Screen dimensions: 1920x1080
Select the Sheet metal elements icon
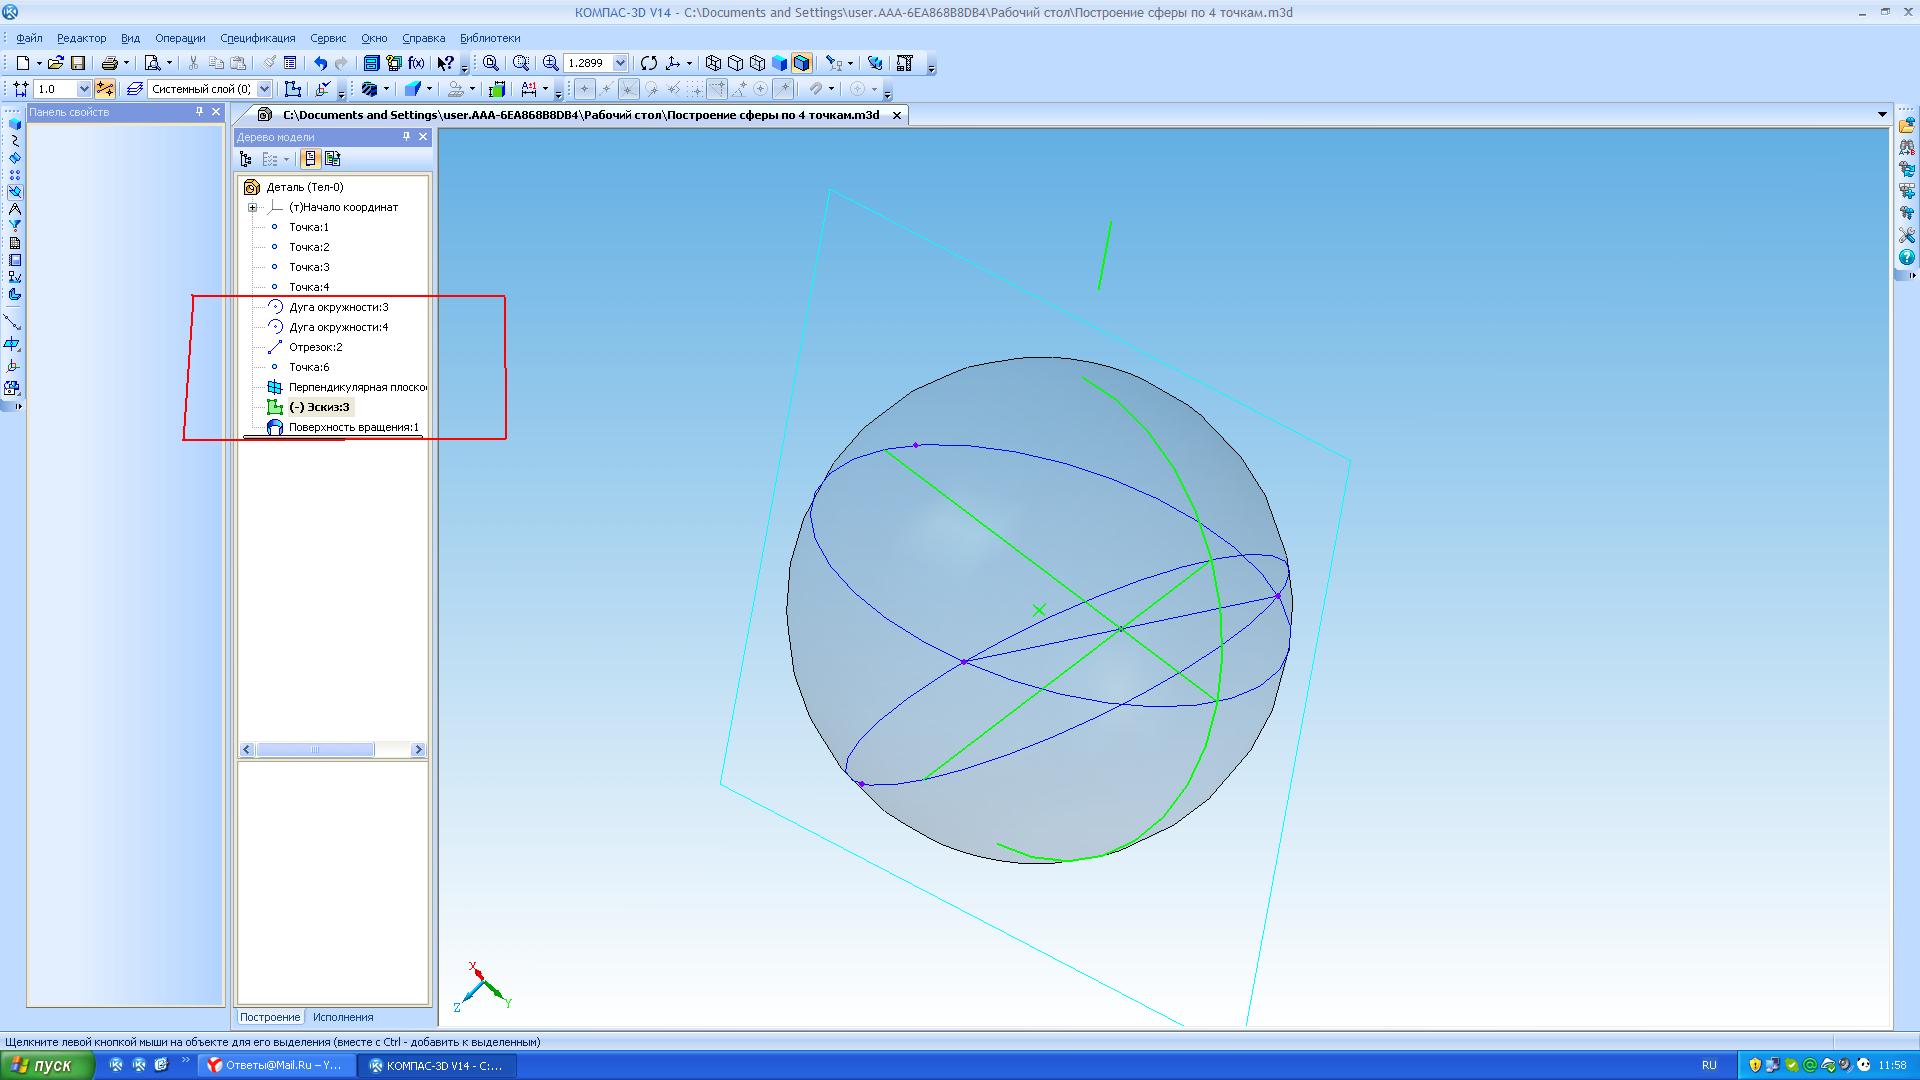(14, 294)
